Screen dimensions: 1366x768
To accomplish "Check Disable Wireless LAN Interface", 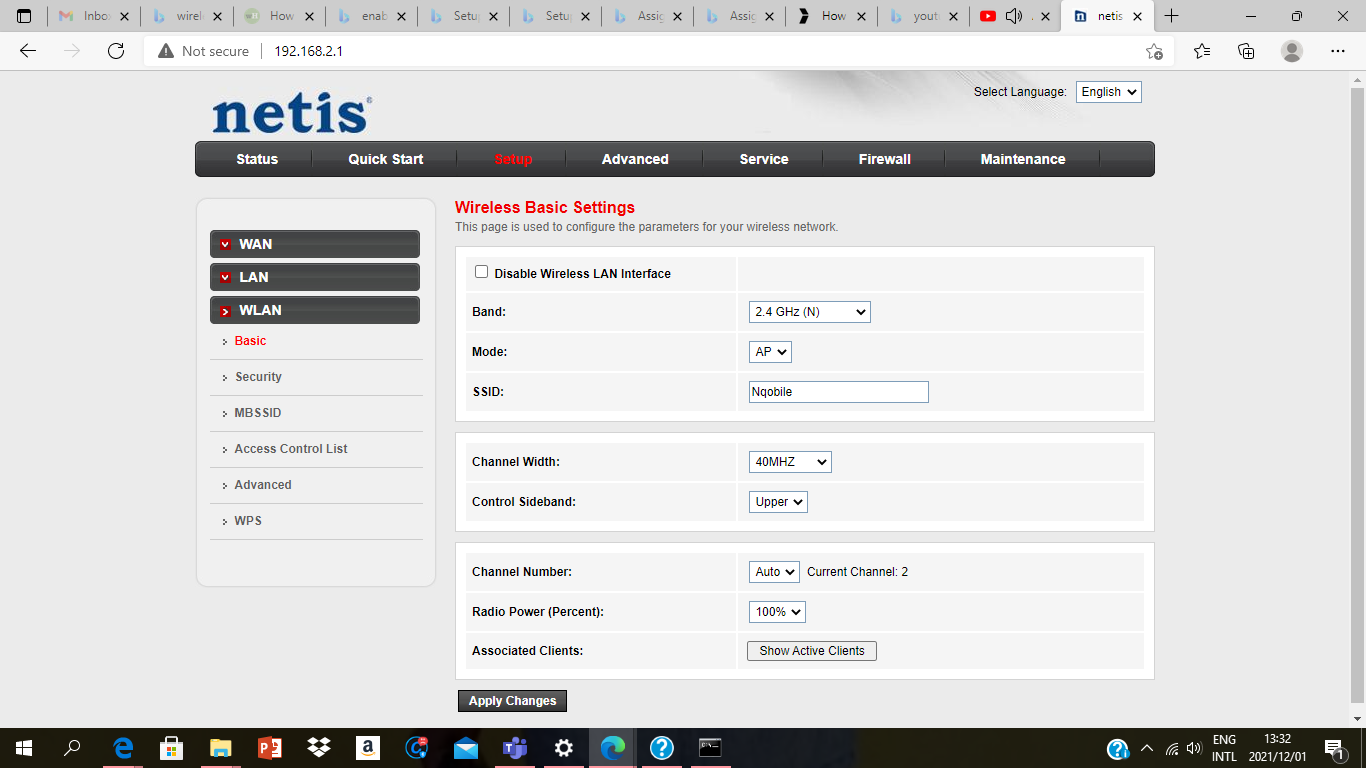I will pyautogui.click(x=481, y=272).
